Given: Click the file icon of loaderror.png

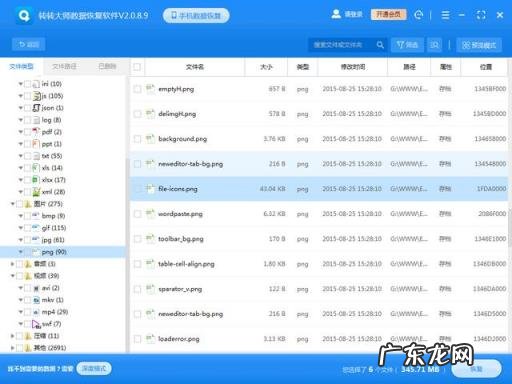Looking at the screenshot, I should (x=150, y=339).
